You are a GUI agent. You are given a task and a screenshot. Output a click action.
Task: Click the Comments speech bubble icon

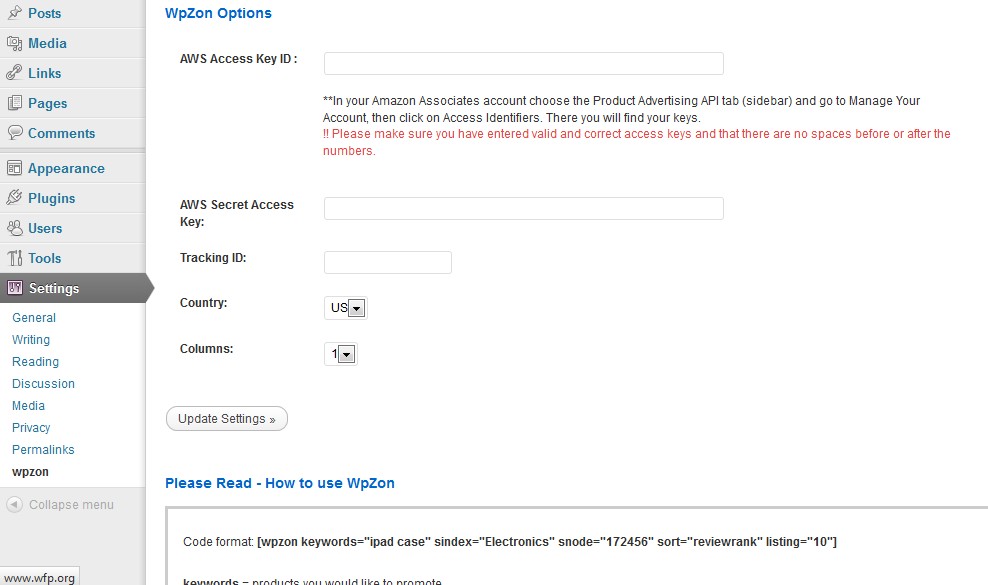14,132
